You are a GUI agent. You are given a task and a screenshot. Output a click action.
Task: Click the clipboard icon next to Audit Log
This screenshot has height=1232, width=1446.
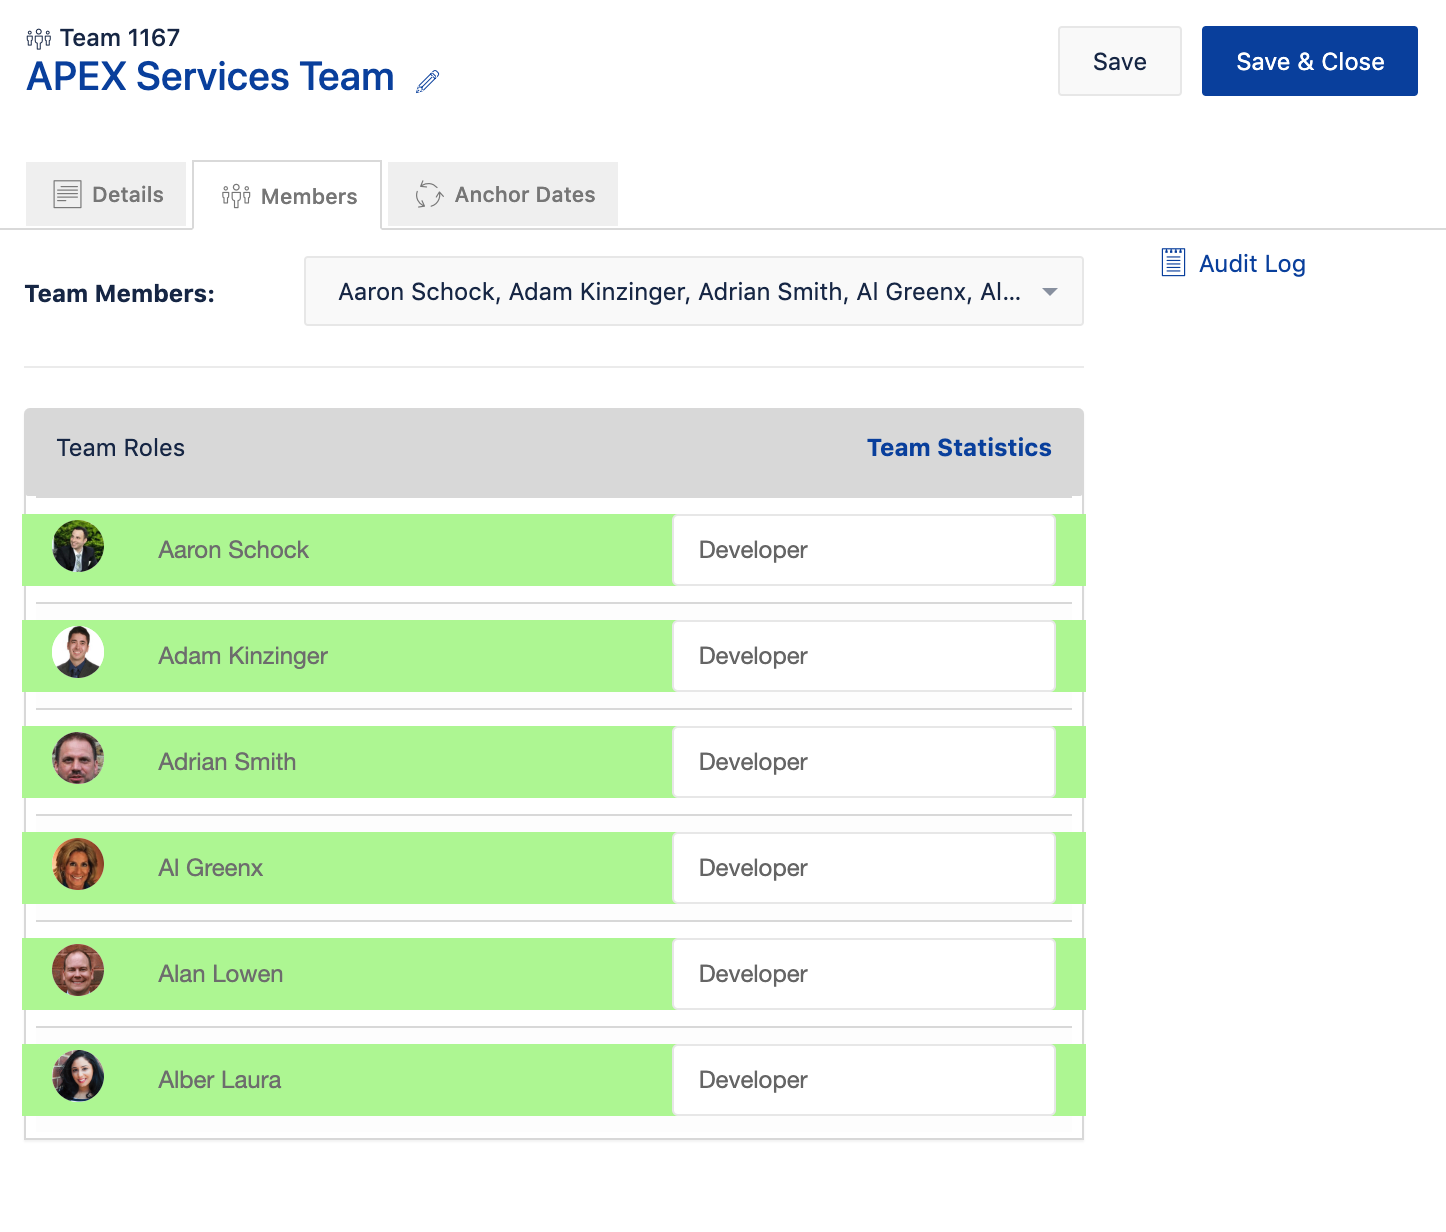(1172, 262)
